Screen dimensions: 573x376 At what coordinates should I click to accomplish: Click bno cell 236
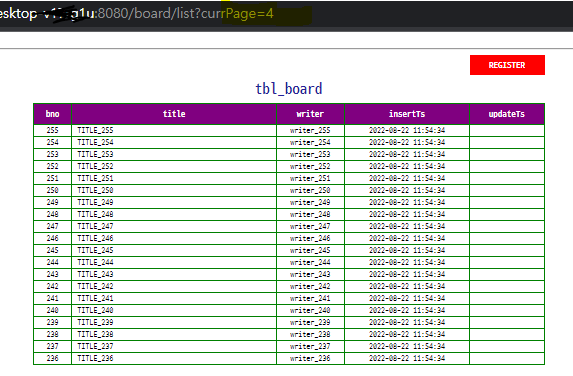[53, 358]
